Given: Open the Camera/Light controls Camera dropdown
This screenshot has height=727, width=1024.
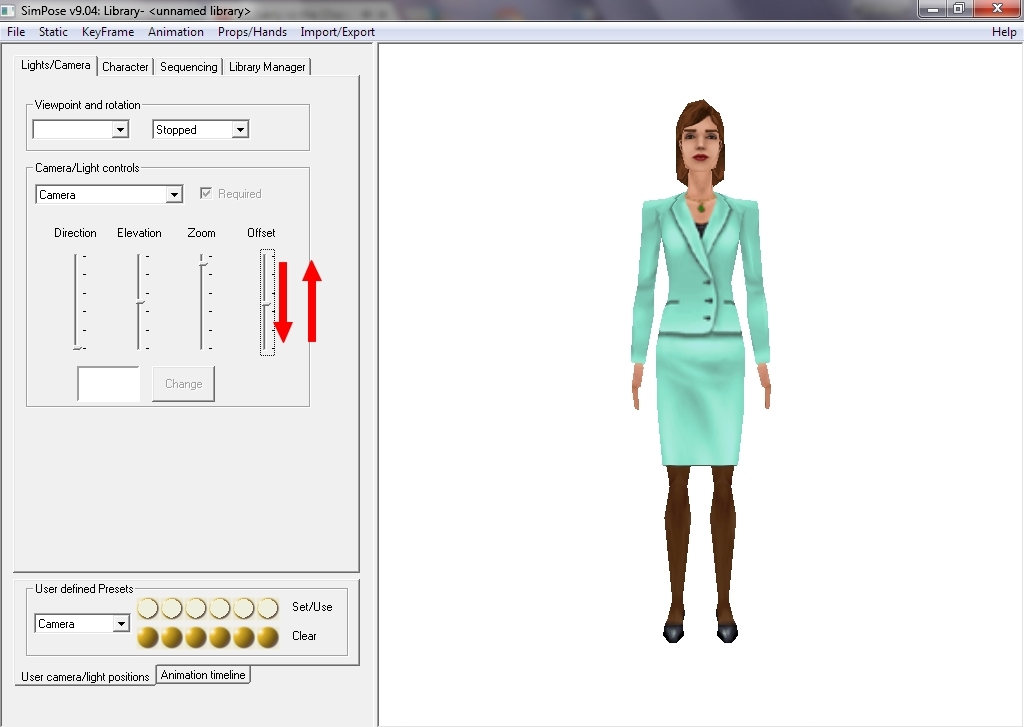Looking at the screenshot, I should tap(174, 195).
